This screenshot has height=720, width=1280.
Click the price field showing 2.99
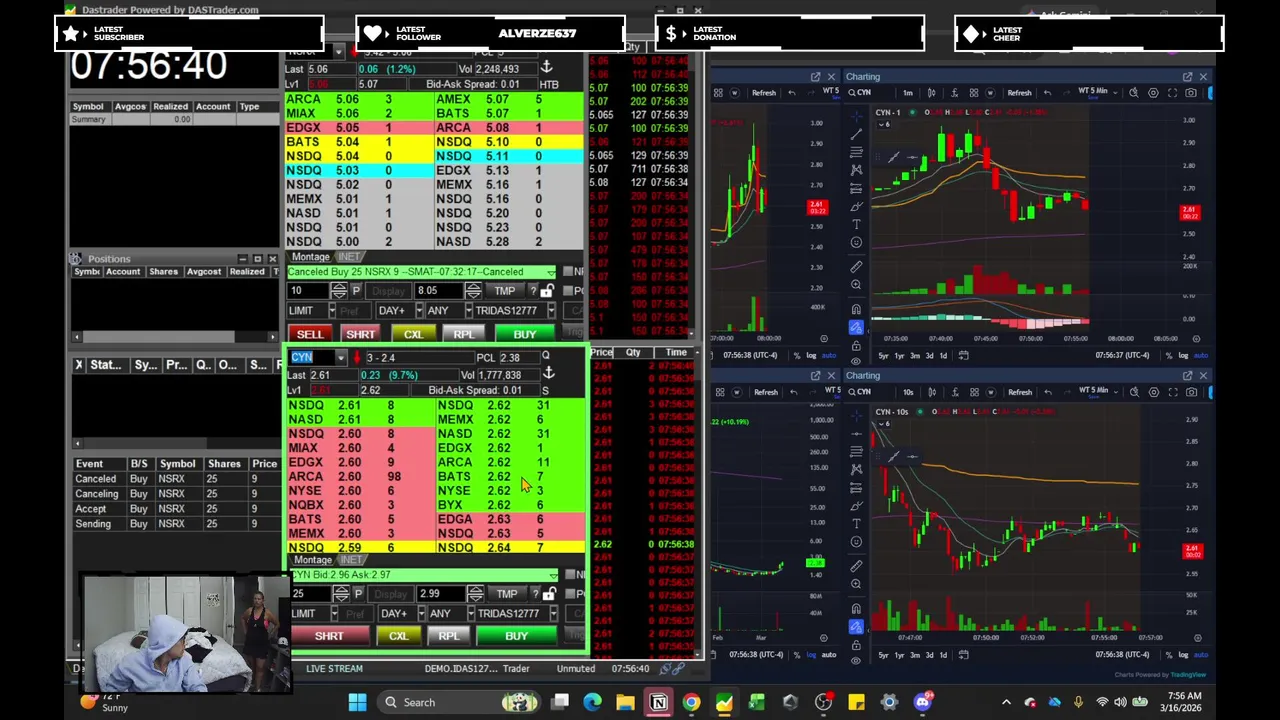click(441, 594)
